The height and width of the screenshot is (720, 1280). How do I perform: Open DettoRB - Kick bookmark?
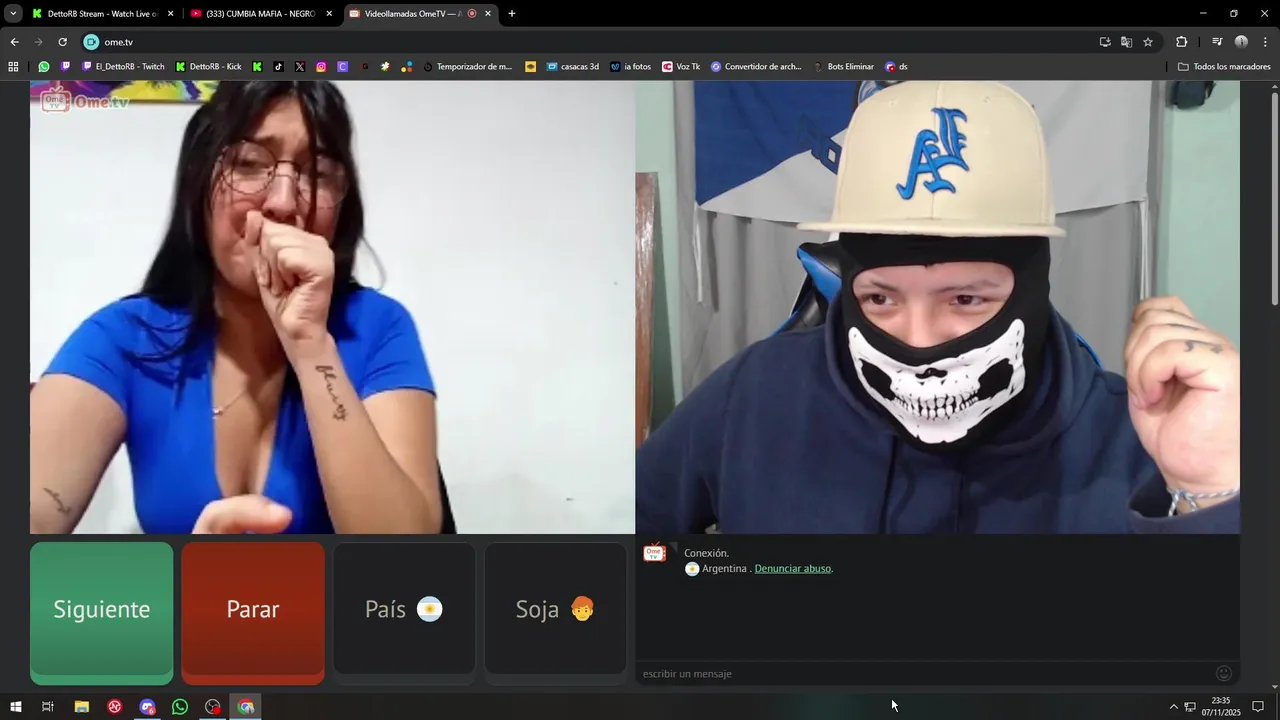pos(208,67)
